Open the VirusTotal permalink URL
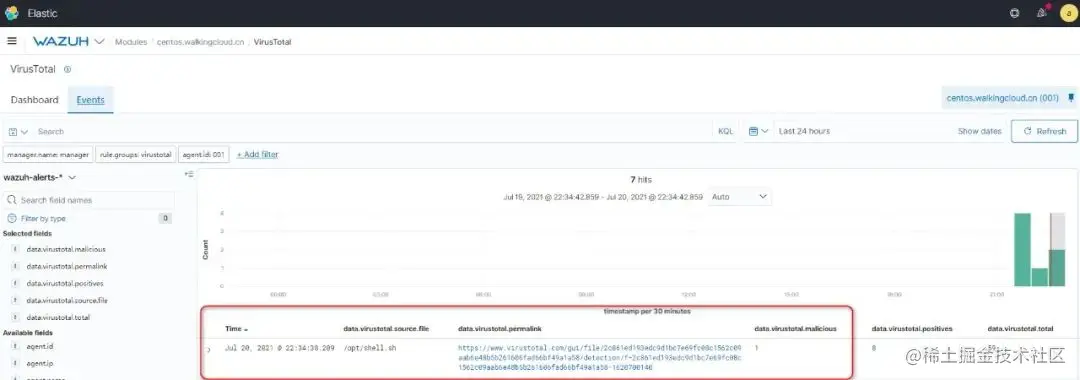The height and width of the screenshot is (380, 1080). point(600,358)
